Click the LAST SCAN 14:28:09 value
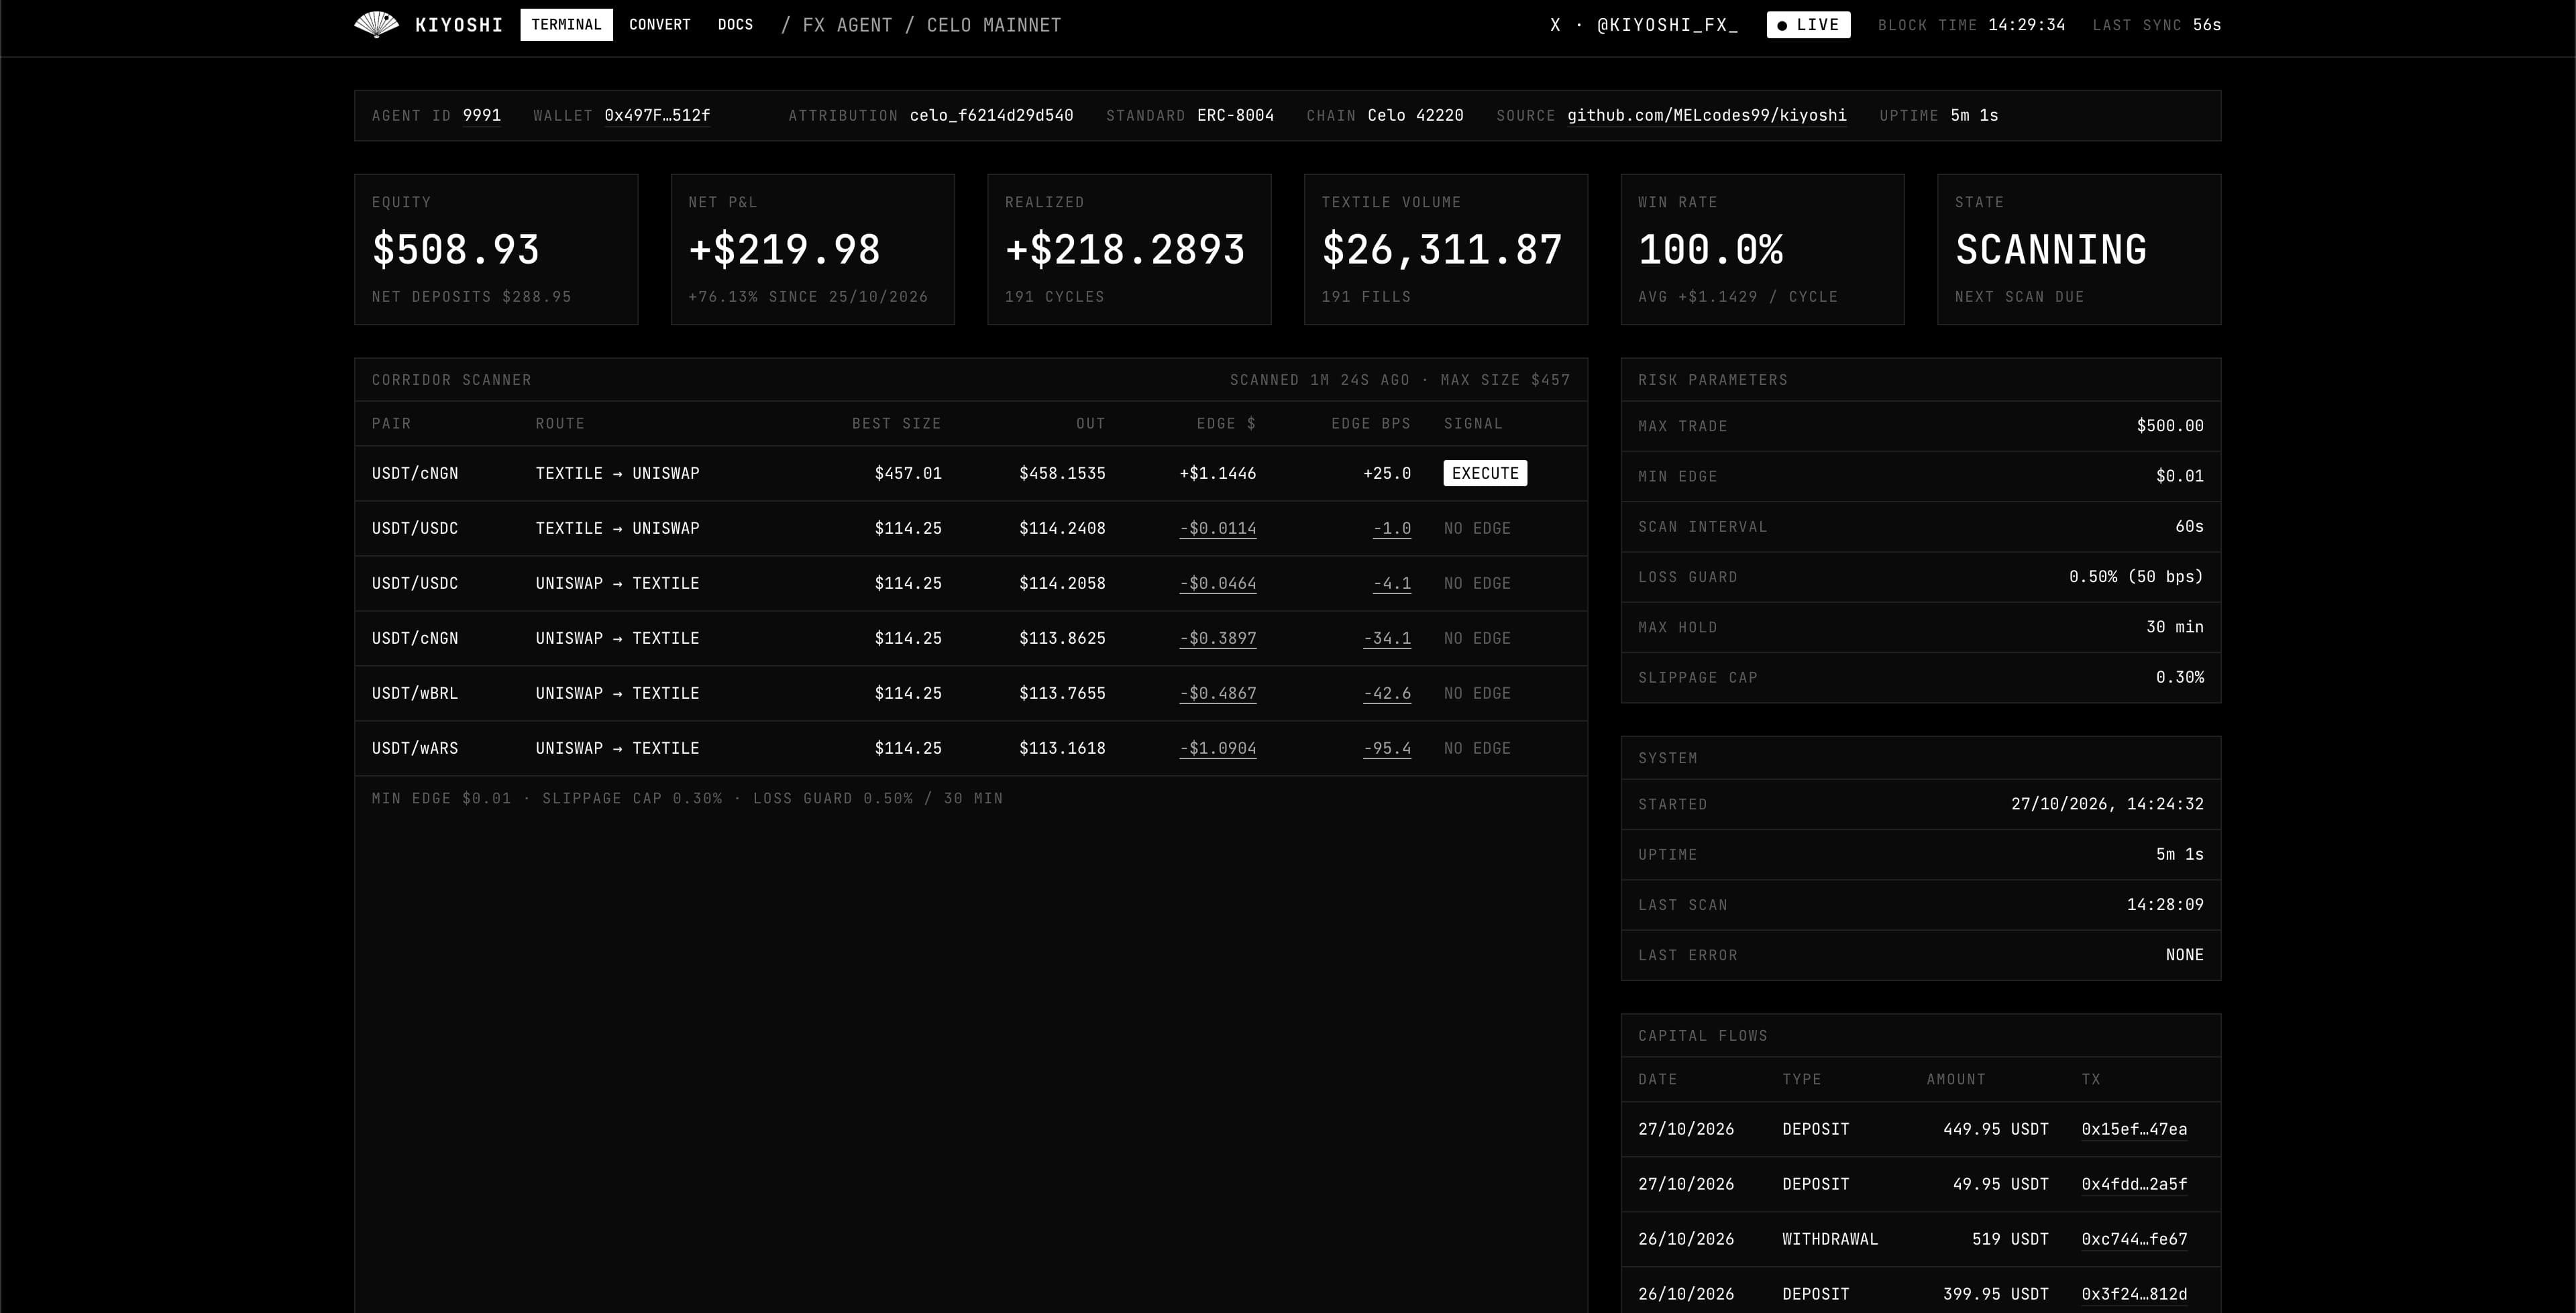Screen dimensions: 2576x1313 (x=2165, y=904)
